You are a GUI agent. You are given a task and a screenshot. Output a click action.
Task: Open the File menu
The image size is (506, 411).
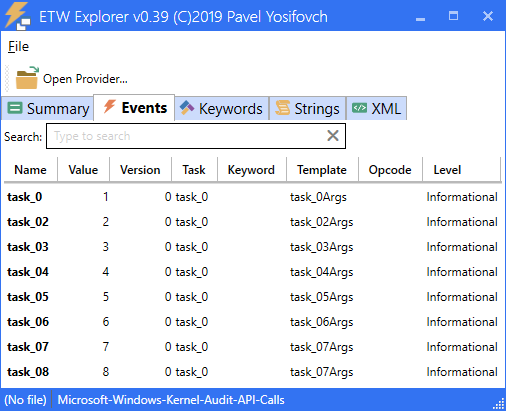(x=18, y=46)
